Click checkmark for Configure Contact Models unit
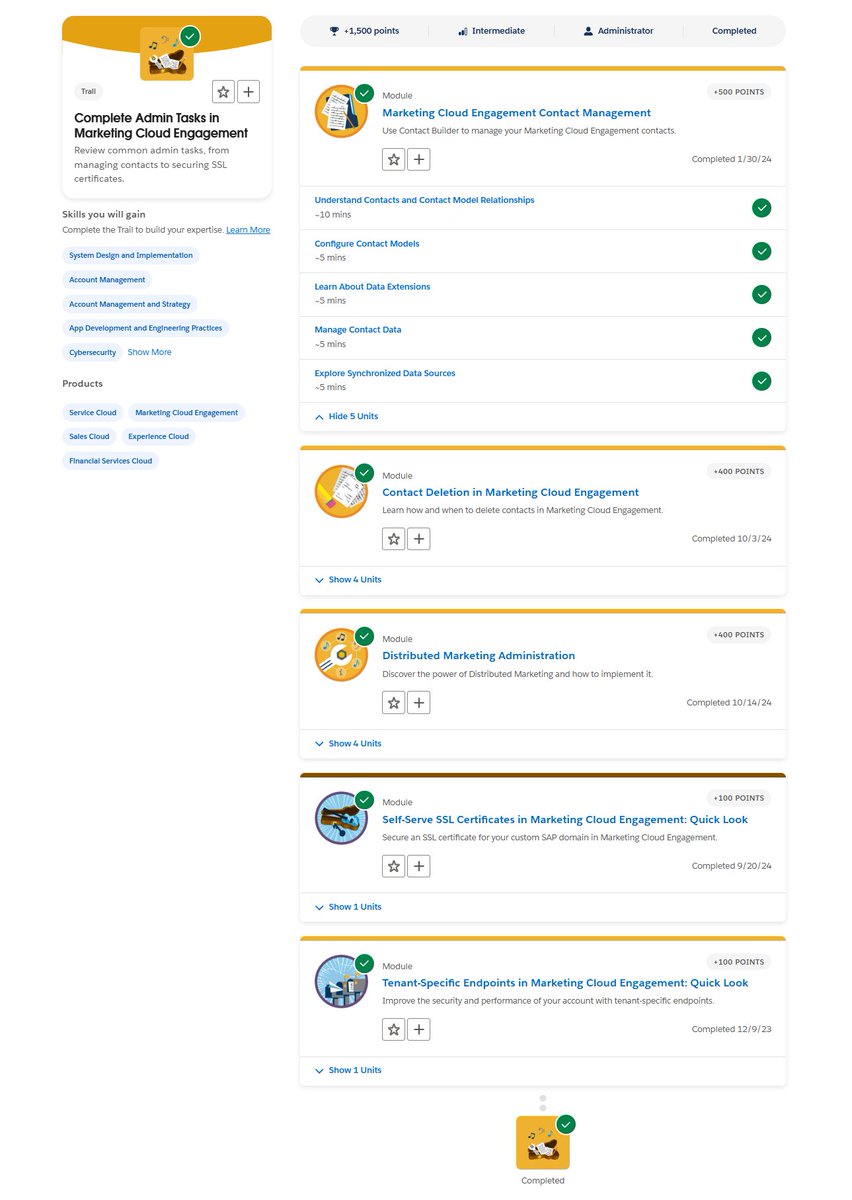The width and height of the screenshot is (852, 1200). point(762,251)
